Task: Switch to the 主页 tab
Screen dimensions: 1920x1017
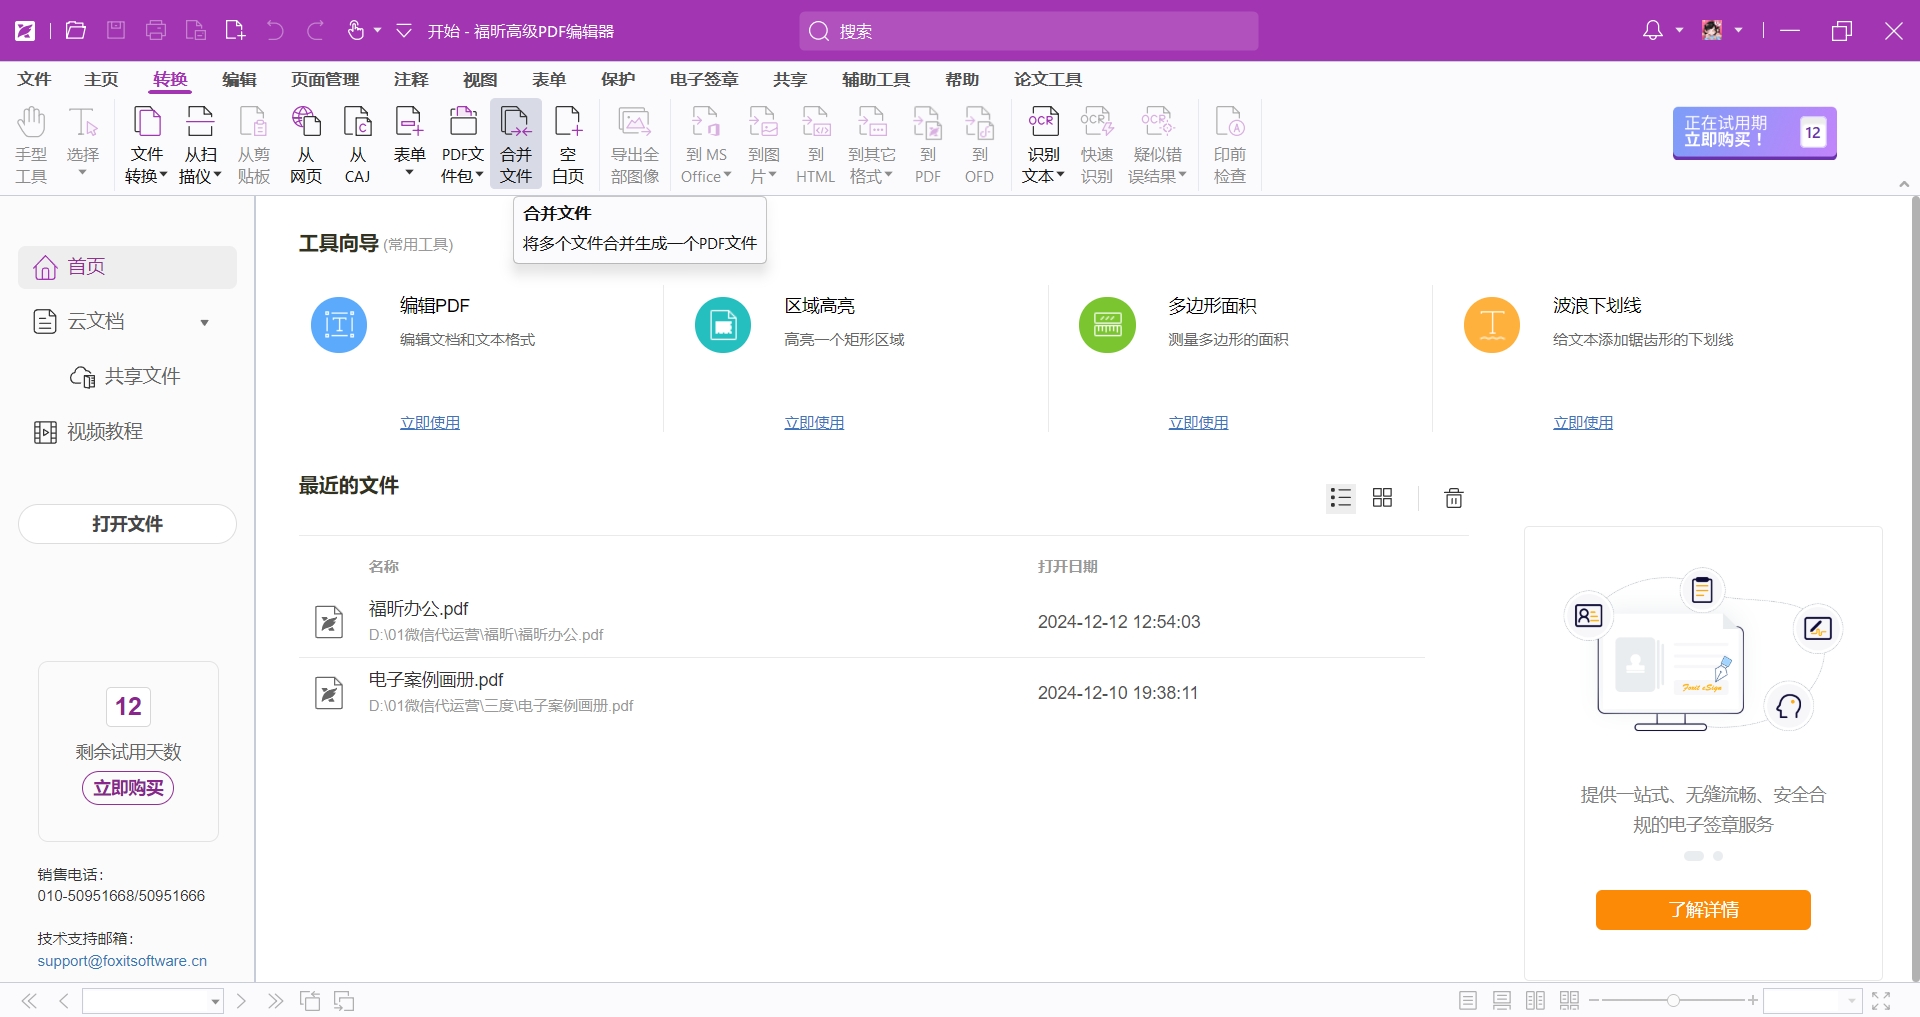Action: tap(101, 79)
